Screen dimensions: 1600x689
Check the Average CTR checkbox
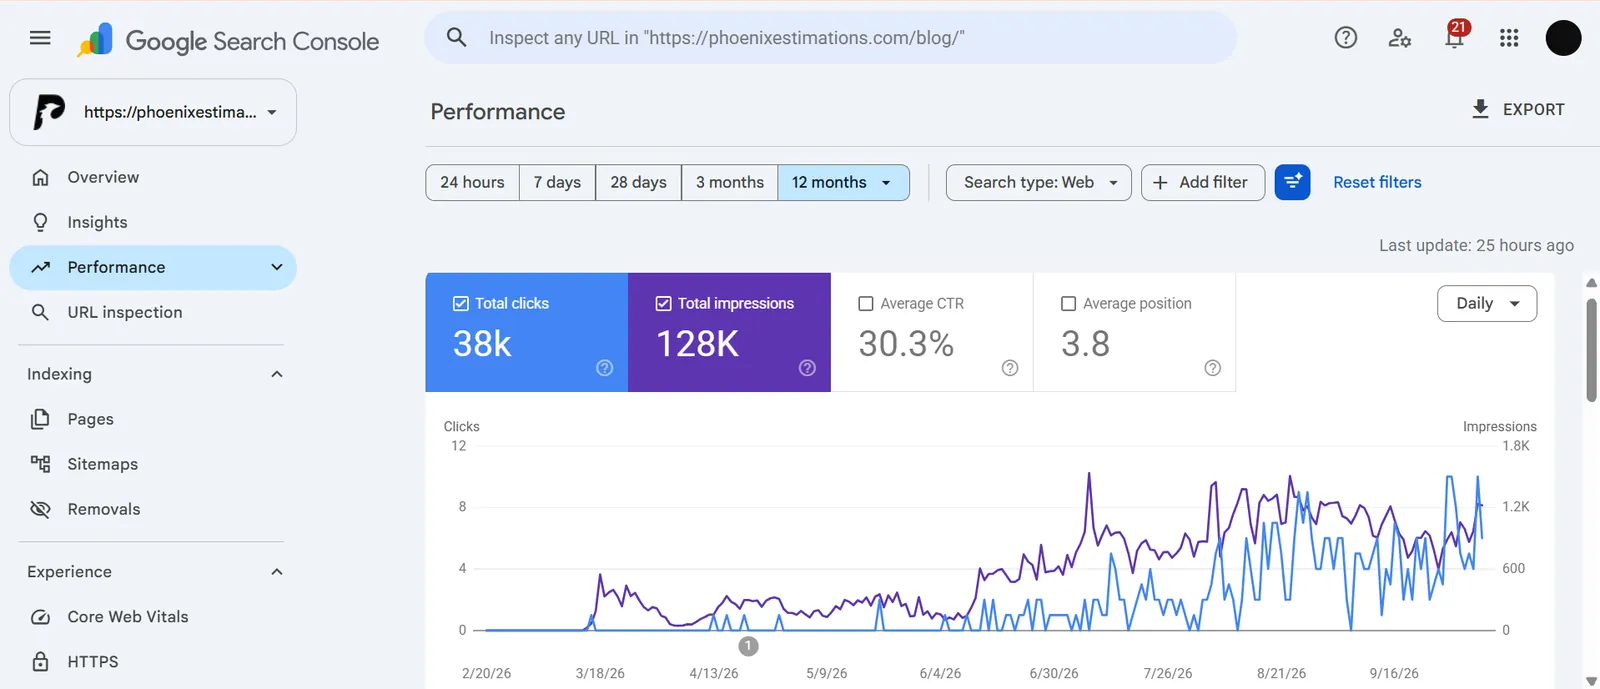[x=866, y=303]
